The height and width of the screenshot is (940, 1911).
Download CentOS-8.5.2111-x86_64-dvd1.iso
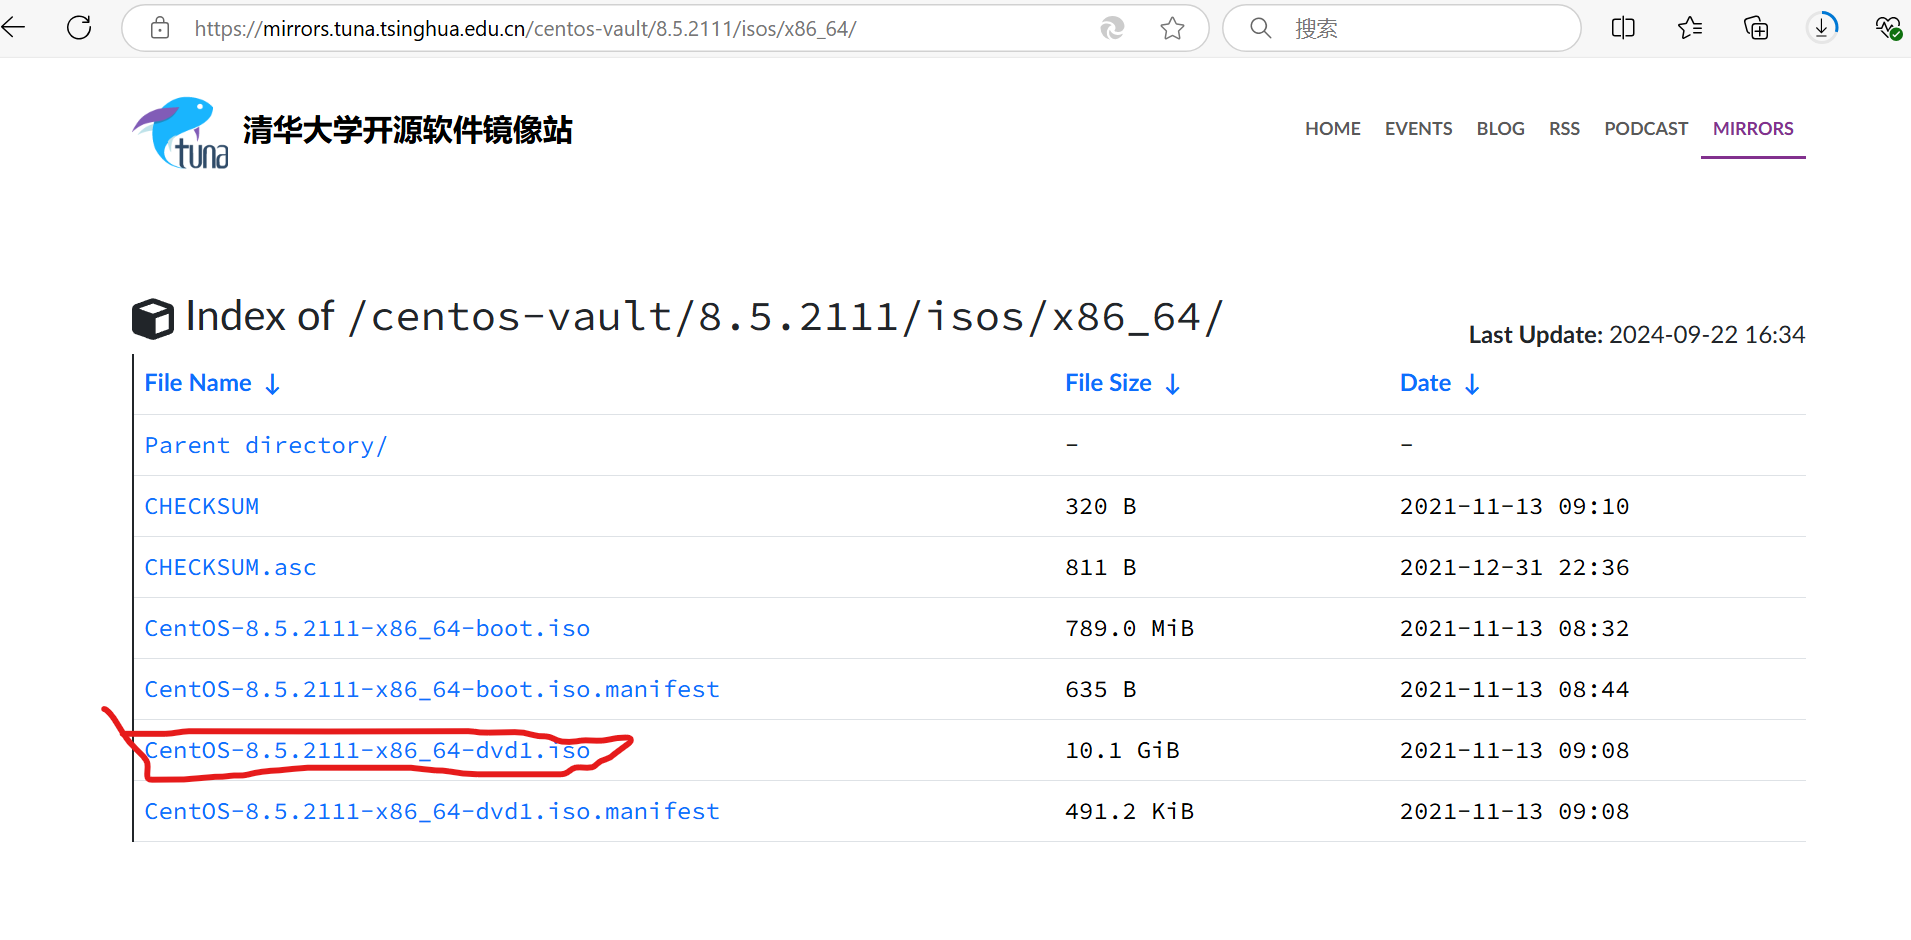[x=367, y=750]
